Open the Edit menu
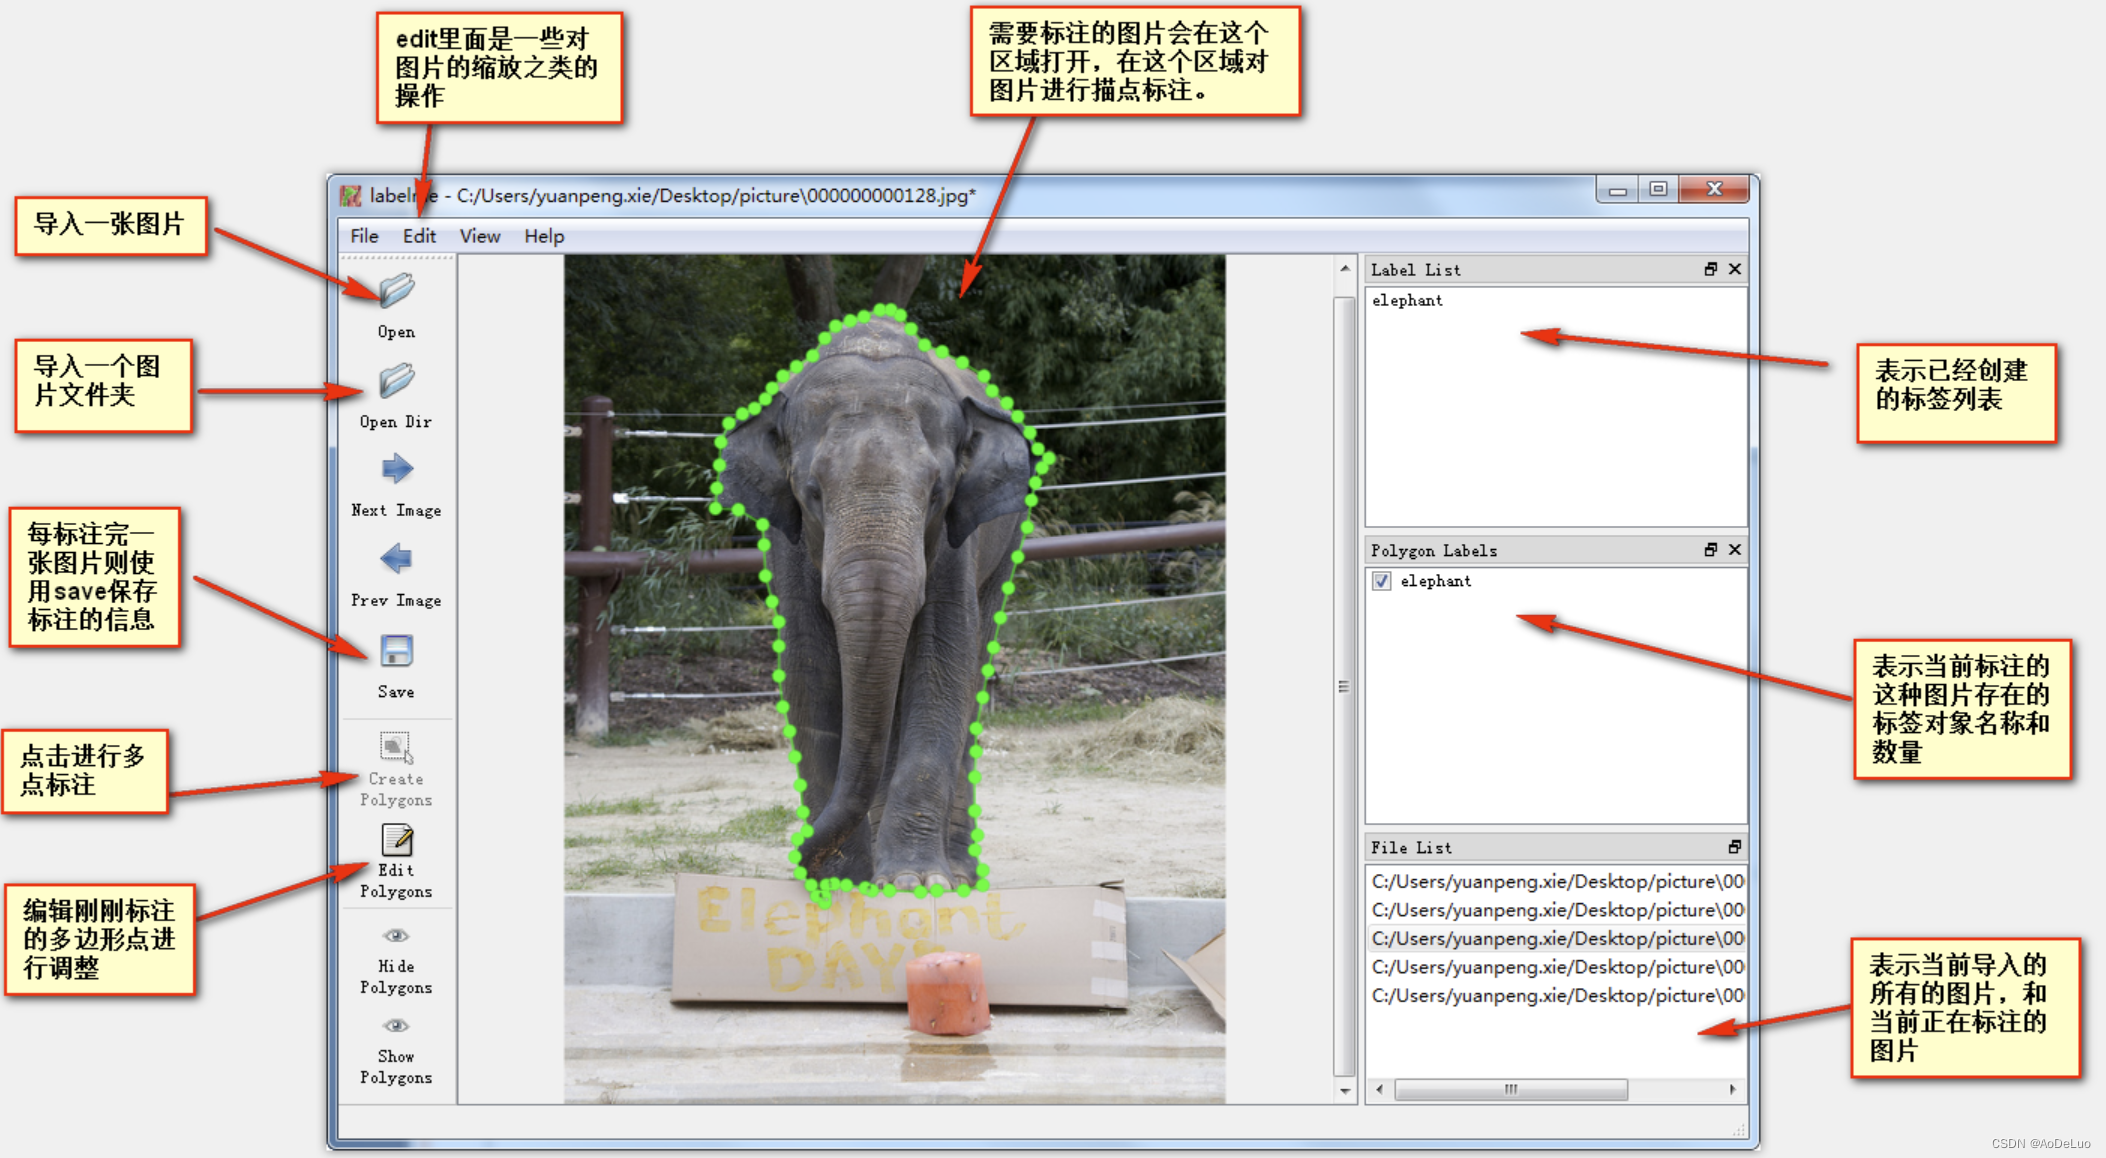The height and width of the screenshot is (1158, 2106). coord(419,236)
